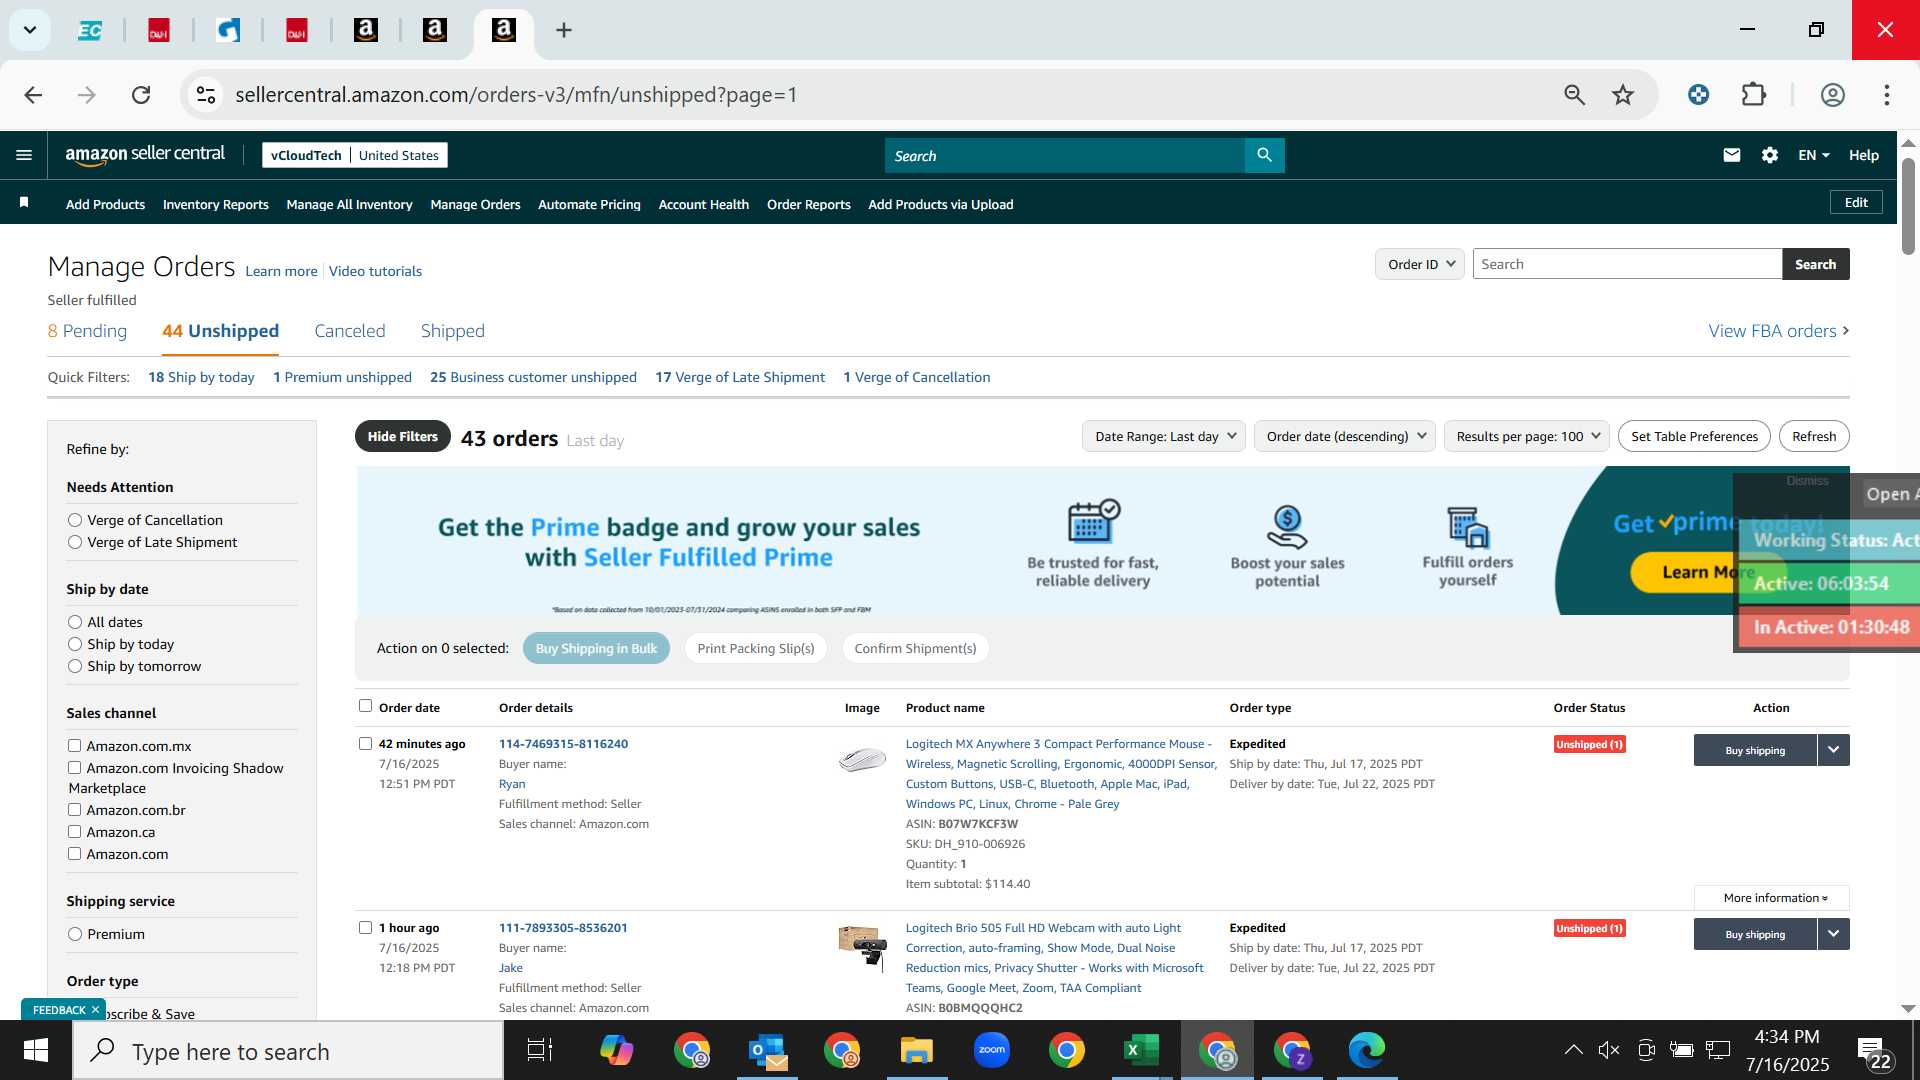Open the Copilot icon on taskbar
This screenshot has height=1080, width=1920.
[616, 1051]
